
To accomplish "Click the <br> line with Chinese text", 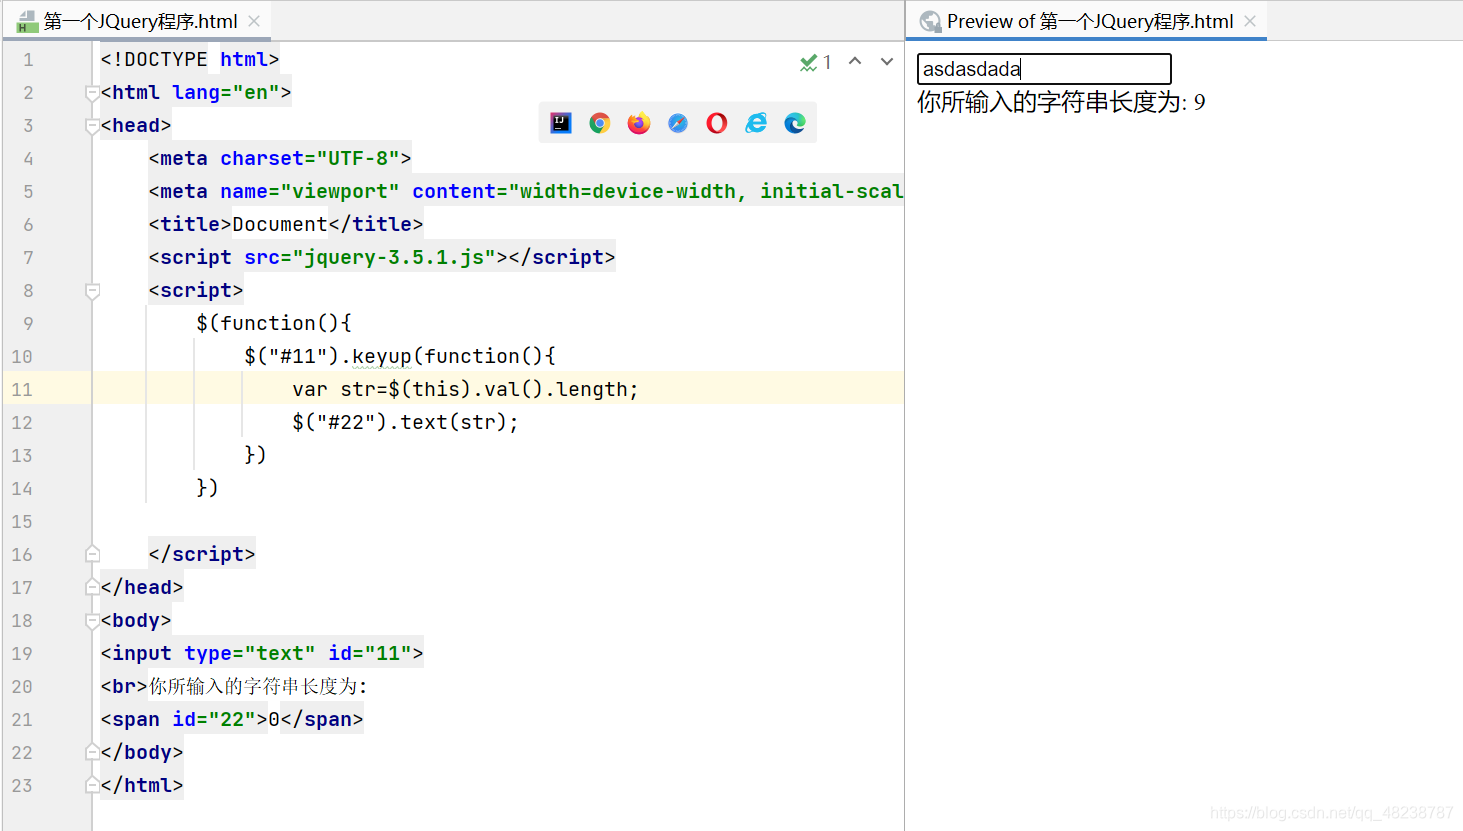I will [234, 687].
